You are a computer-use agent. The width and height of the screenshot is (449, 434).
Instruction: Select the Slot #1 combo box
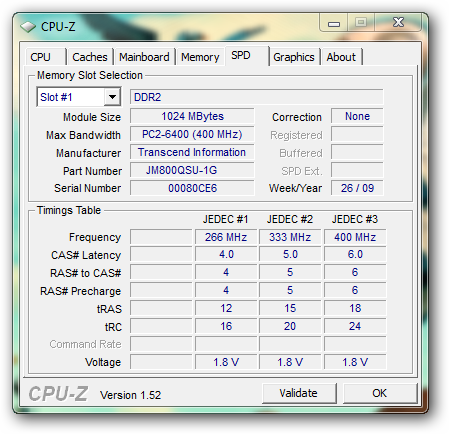[79, 97]
